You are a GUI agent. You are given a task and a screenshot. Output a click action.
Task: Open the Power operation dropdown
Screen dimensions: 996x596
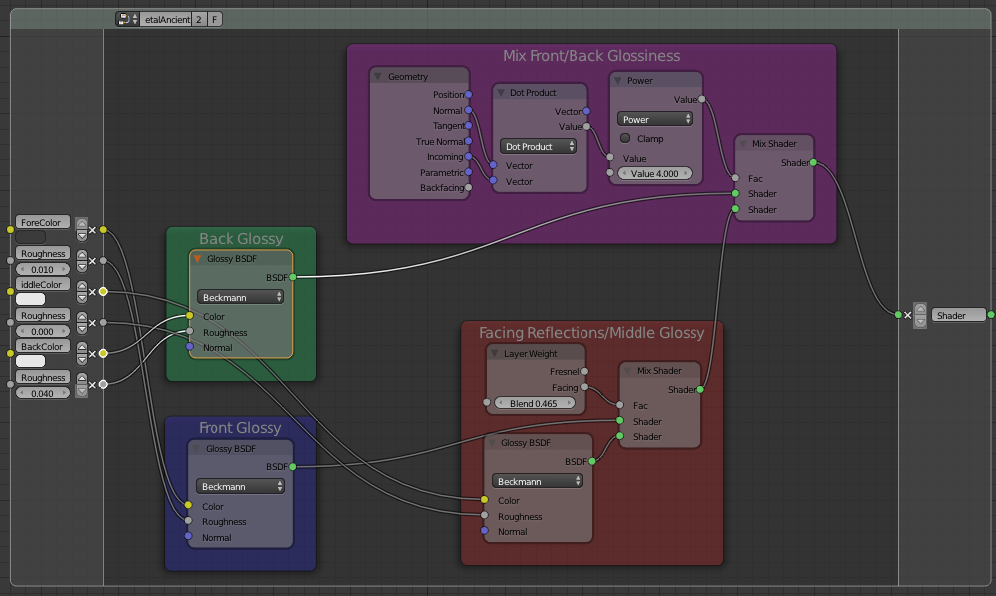pyautogui.click(x=655, y=119)
